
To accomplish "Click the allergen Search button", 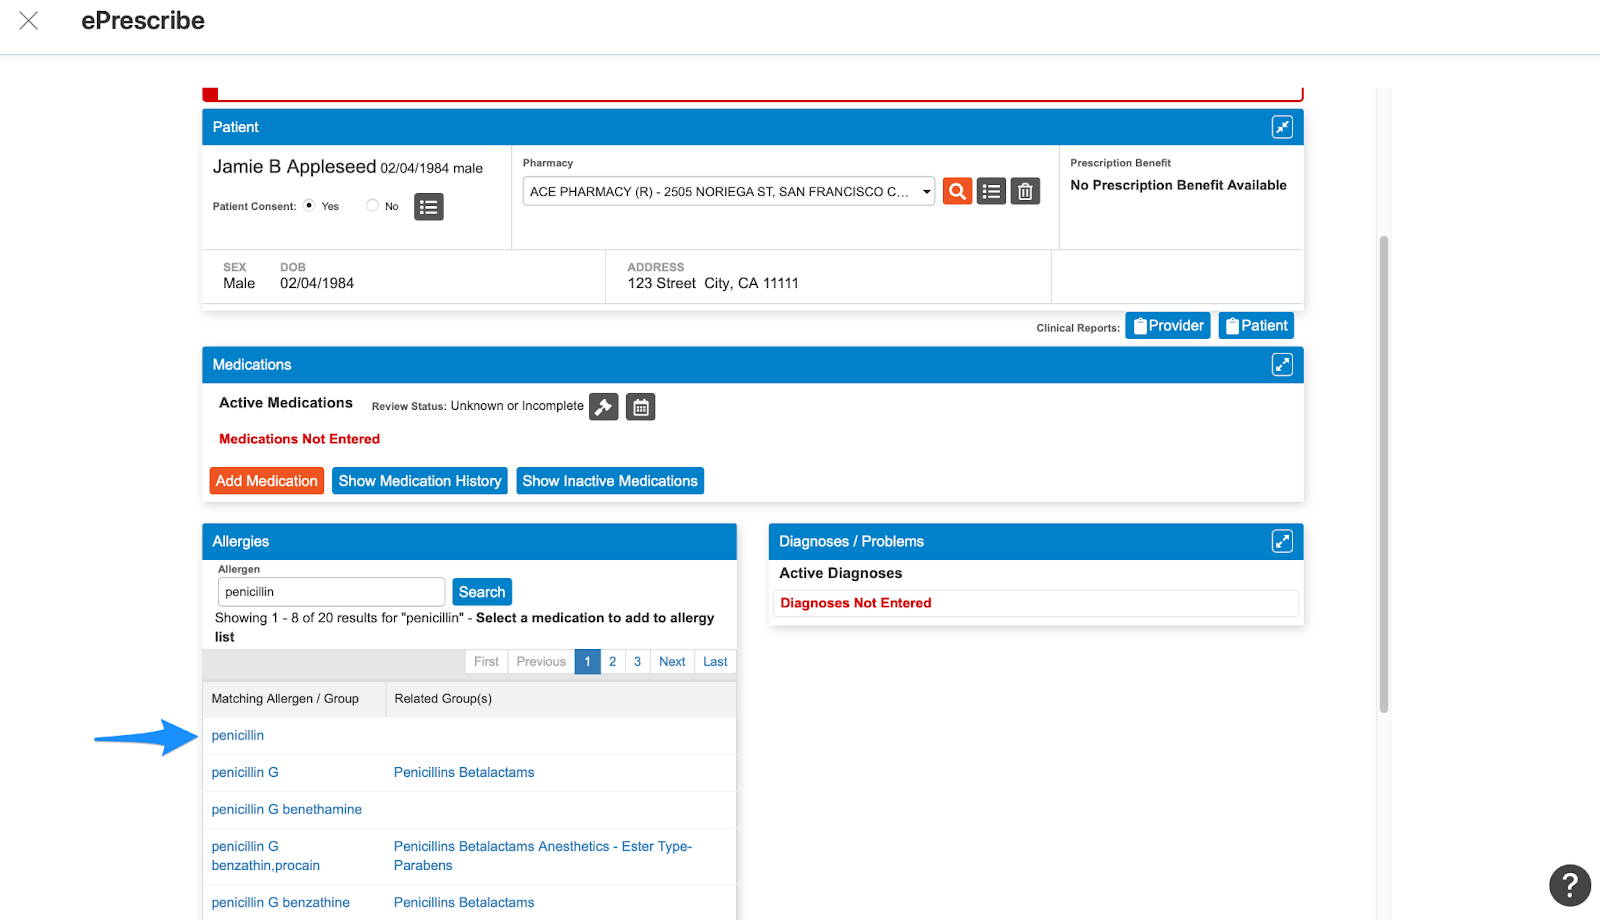I will (x=482, y=592).
